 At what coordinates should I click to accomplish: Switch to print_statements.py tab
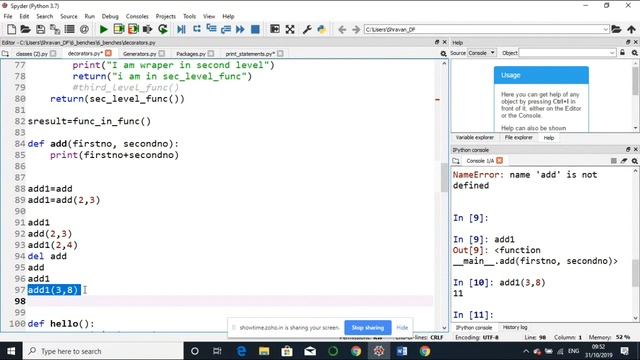(x=250, y=53)
